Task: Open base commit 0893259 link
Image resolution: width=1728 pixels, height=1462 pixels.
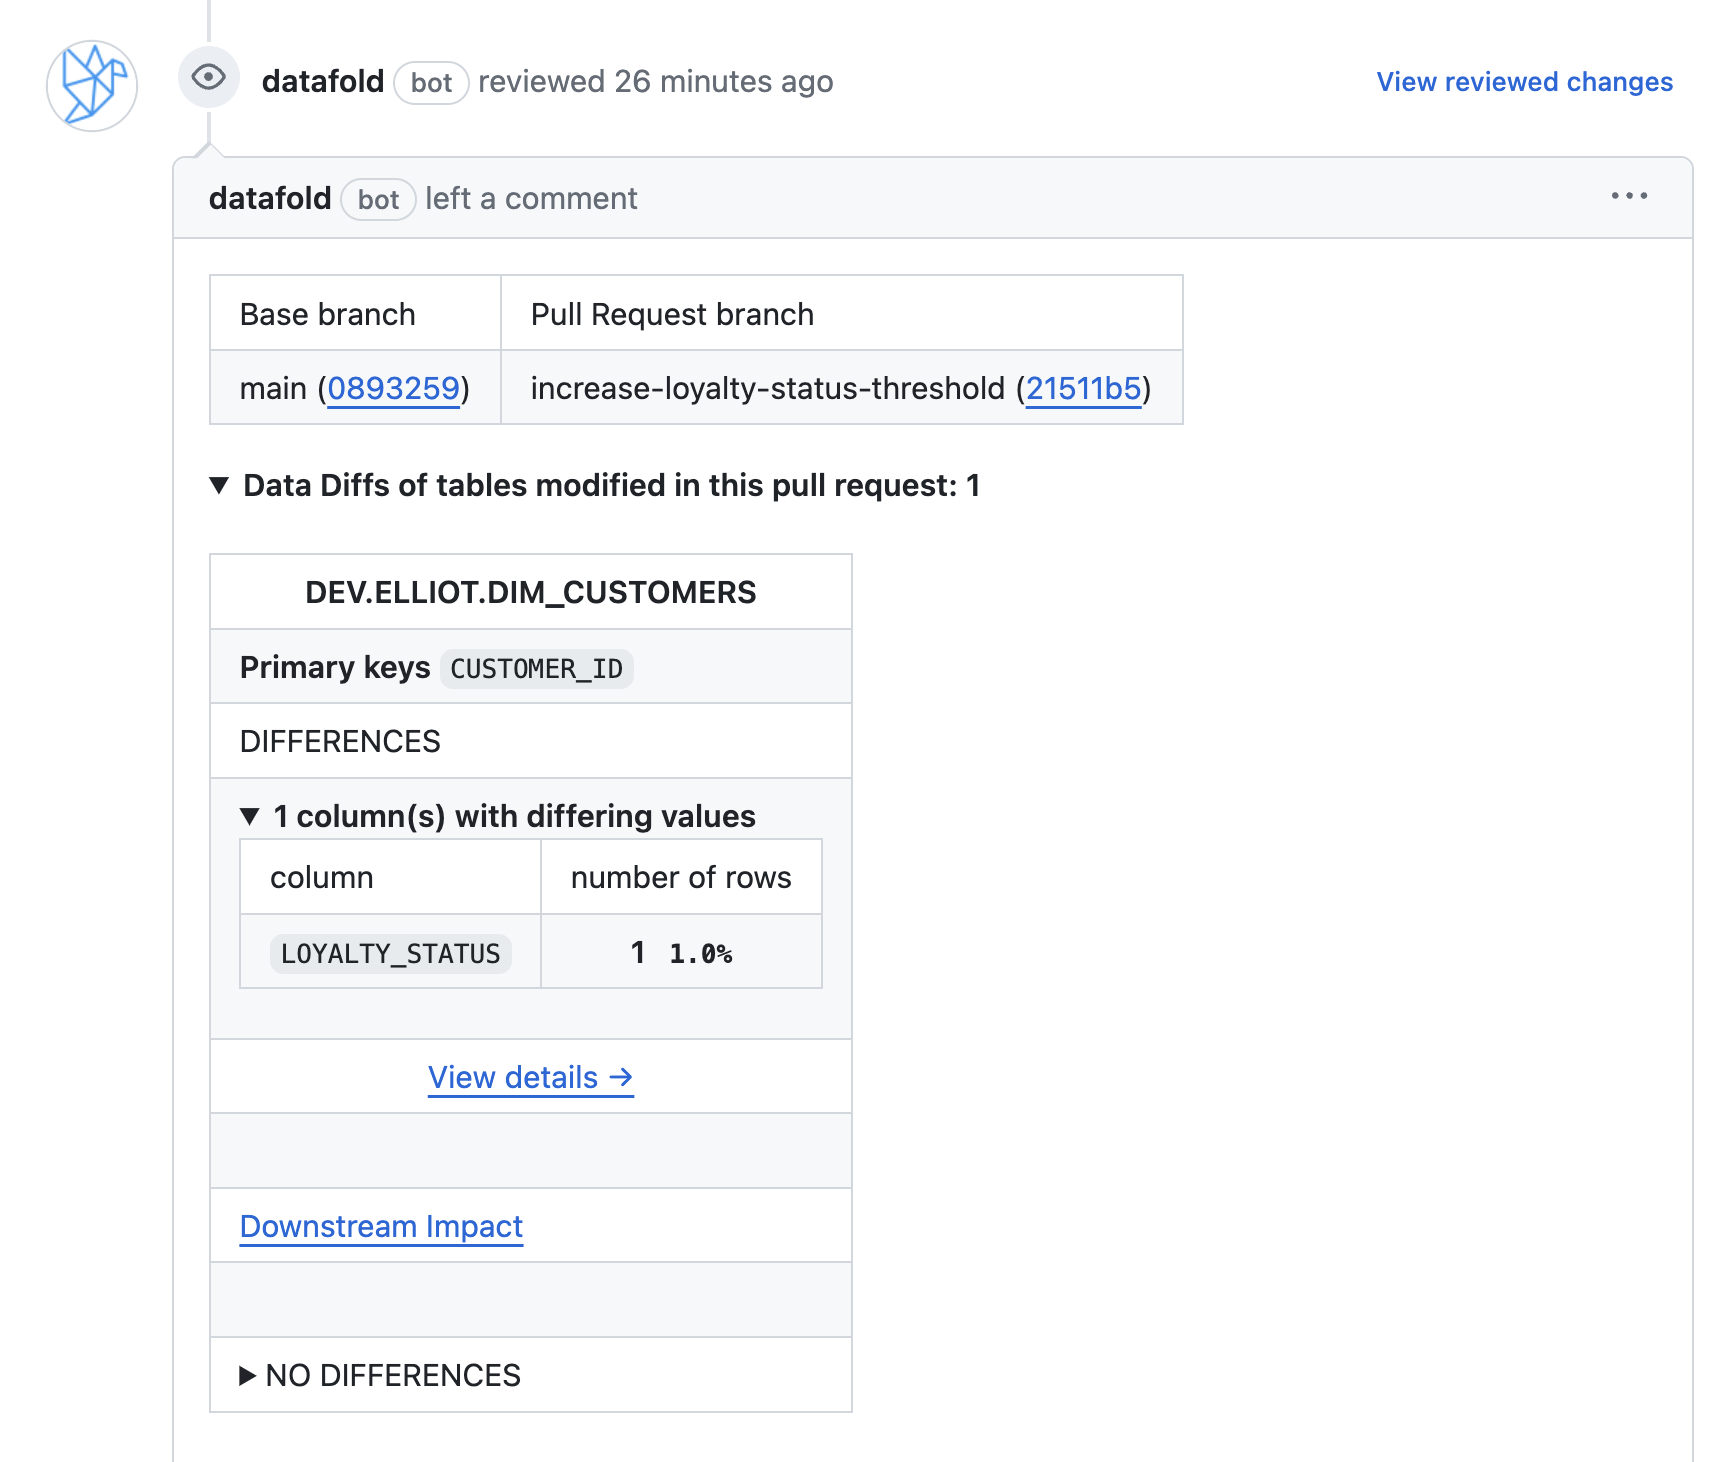Action: click(x=394, y=388)
